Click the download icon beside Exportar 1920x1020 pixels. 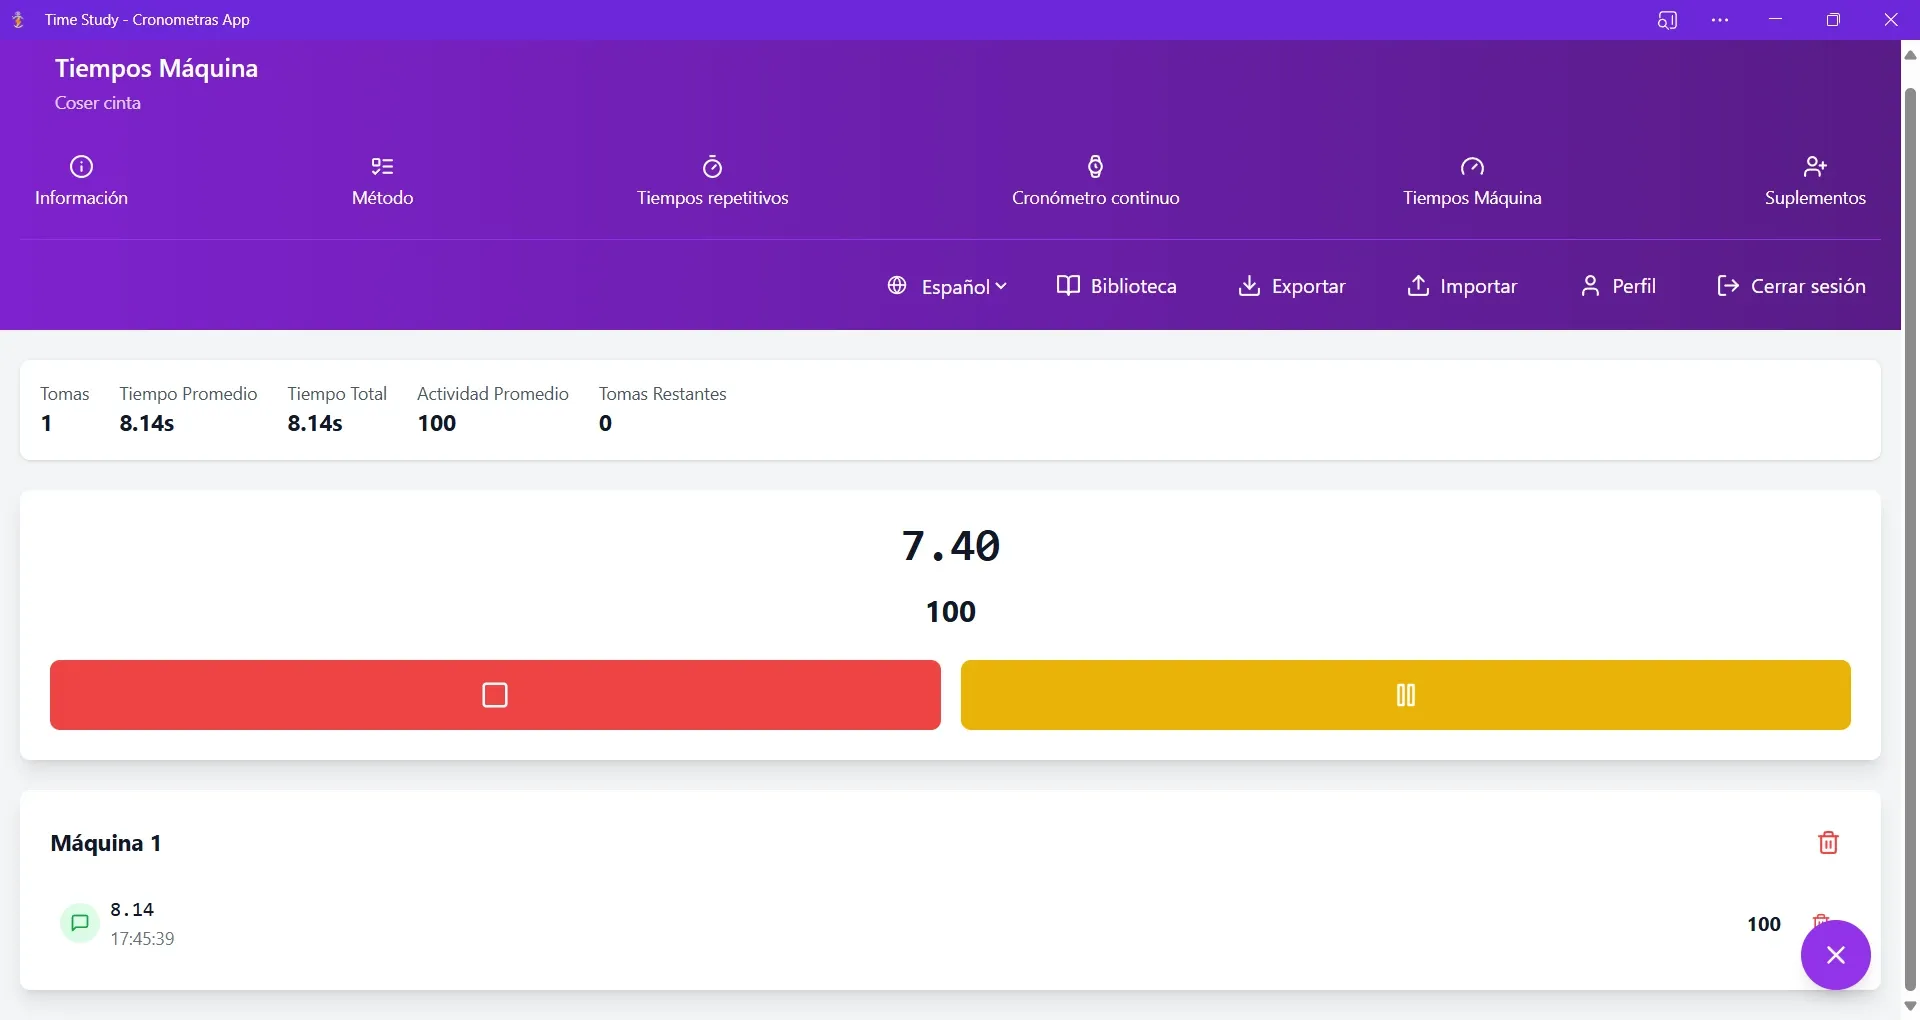coord(1249,286)
